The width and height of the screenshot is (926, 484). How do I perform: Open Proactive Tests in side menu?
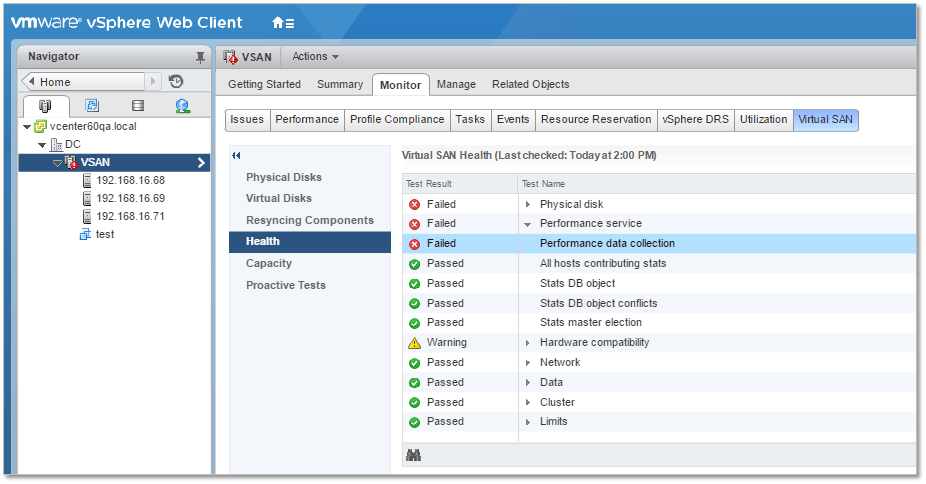pos(286,286)
